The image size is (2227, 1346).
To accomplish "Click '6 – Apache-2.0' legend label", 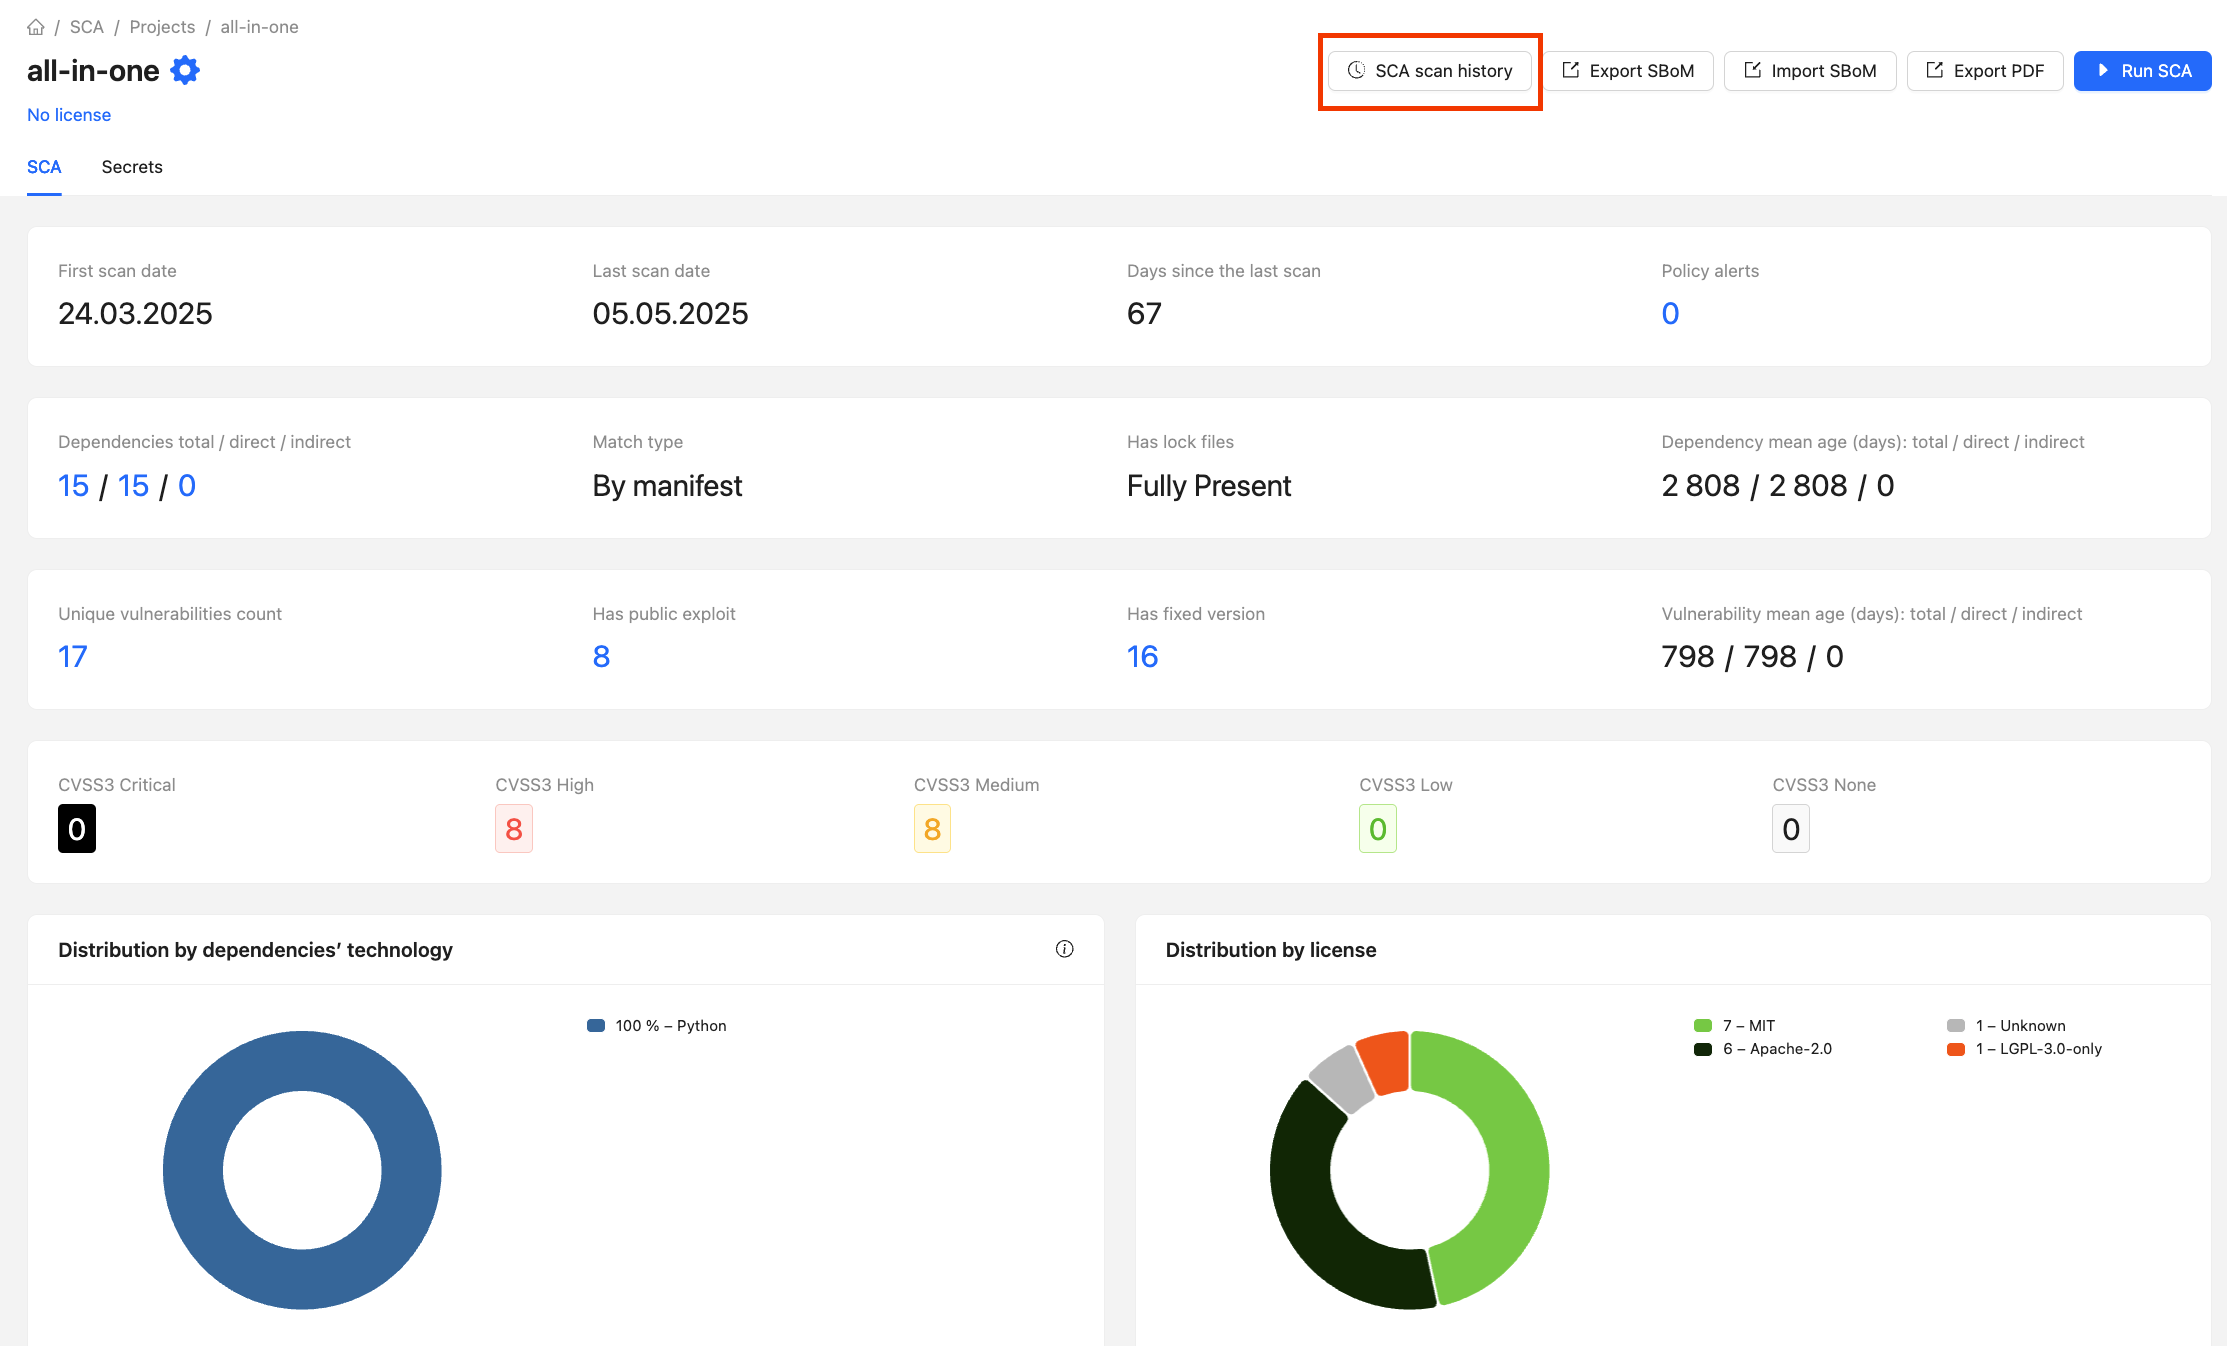I will [x=1778, y=1049].
